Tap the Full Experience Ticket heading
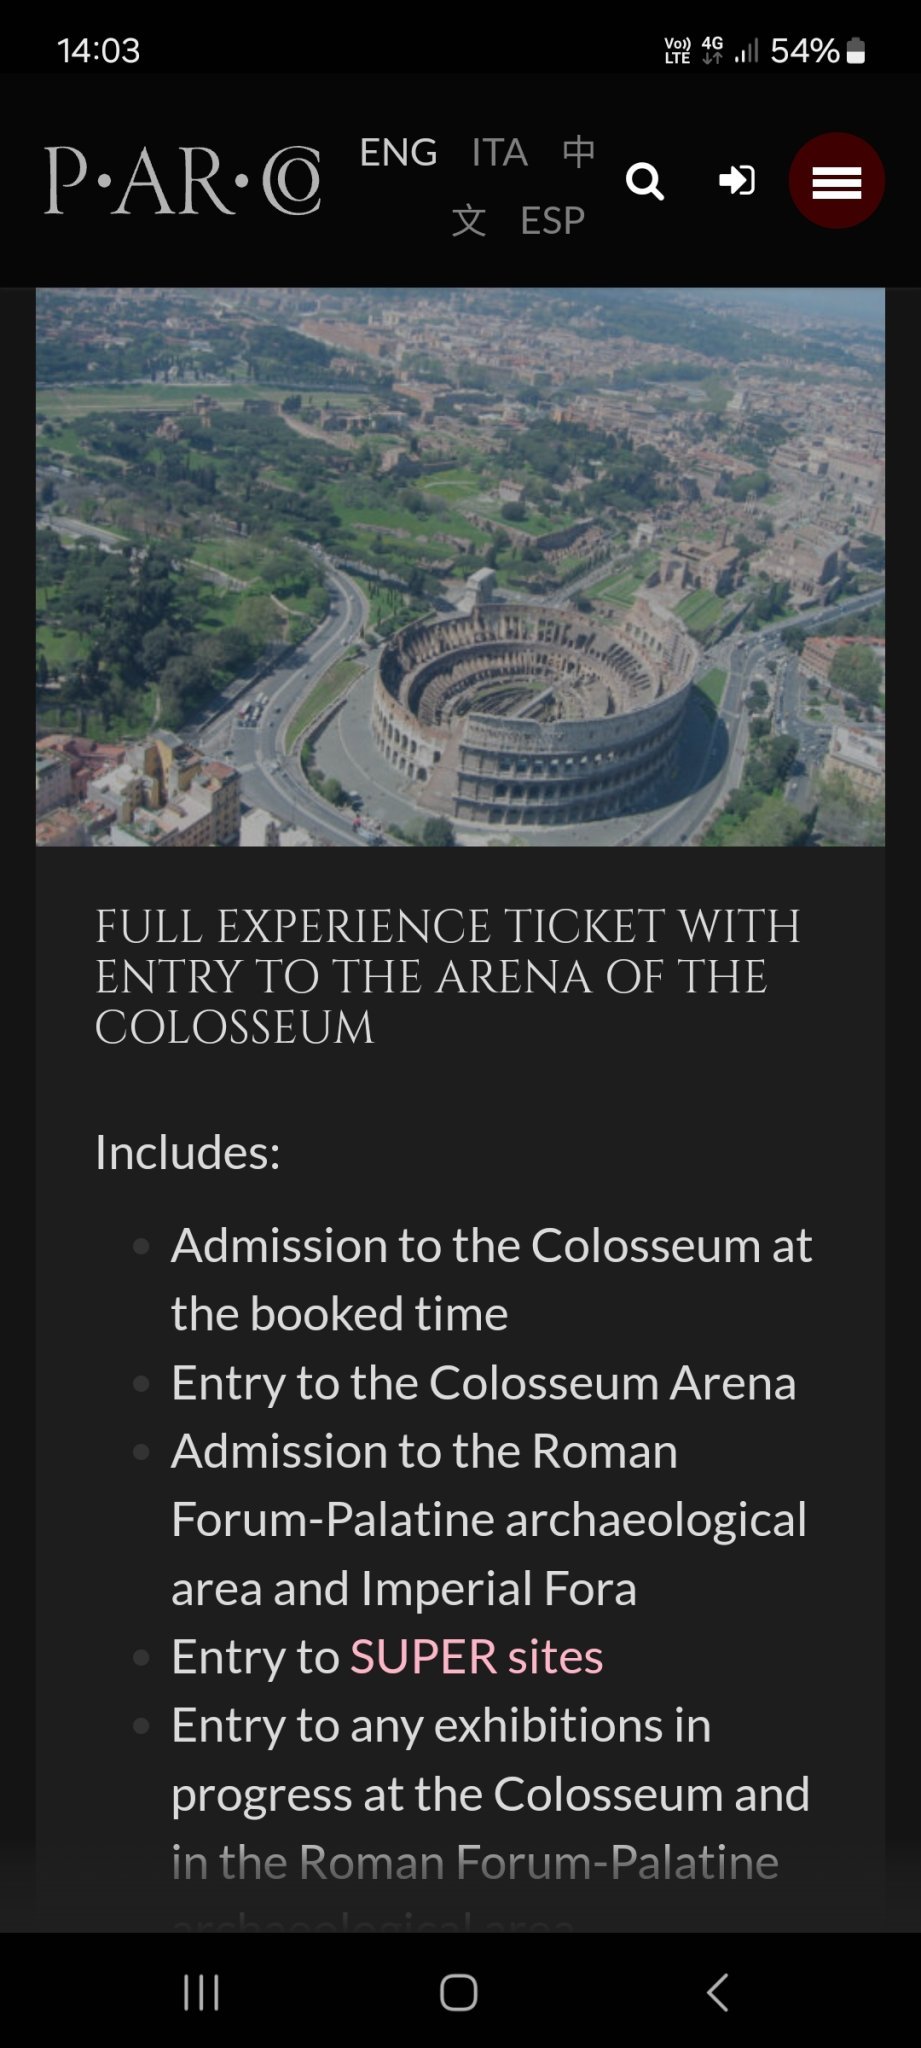Screen dimensions: 921x2048 coord(447,976)
